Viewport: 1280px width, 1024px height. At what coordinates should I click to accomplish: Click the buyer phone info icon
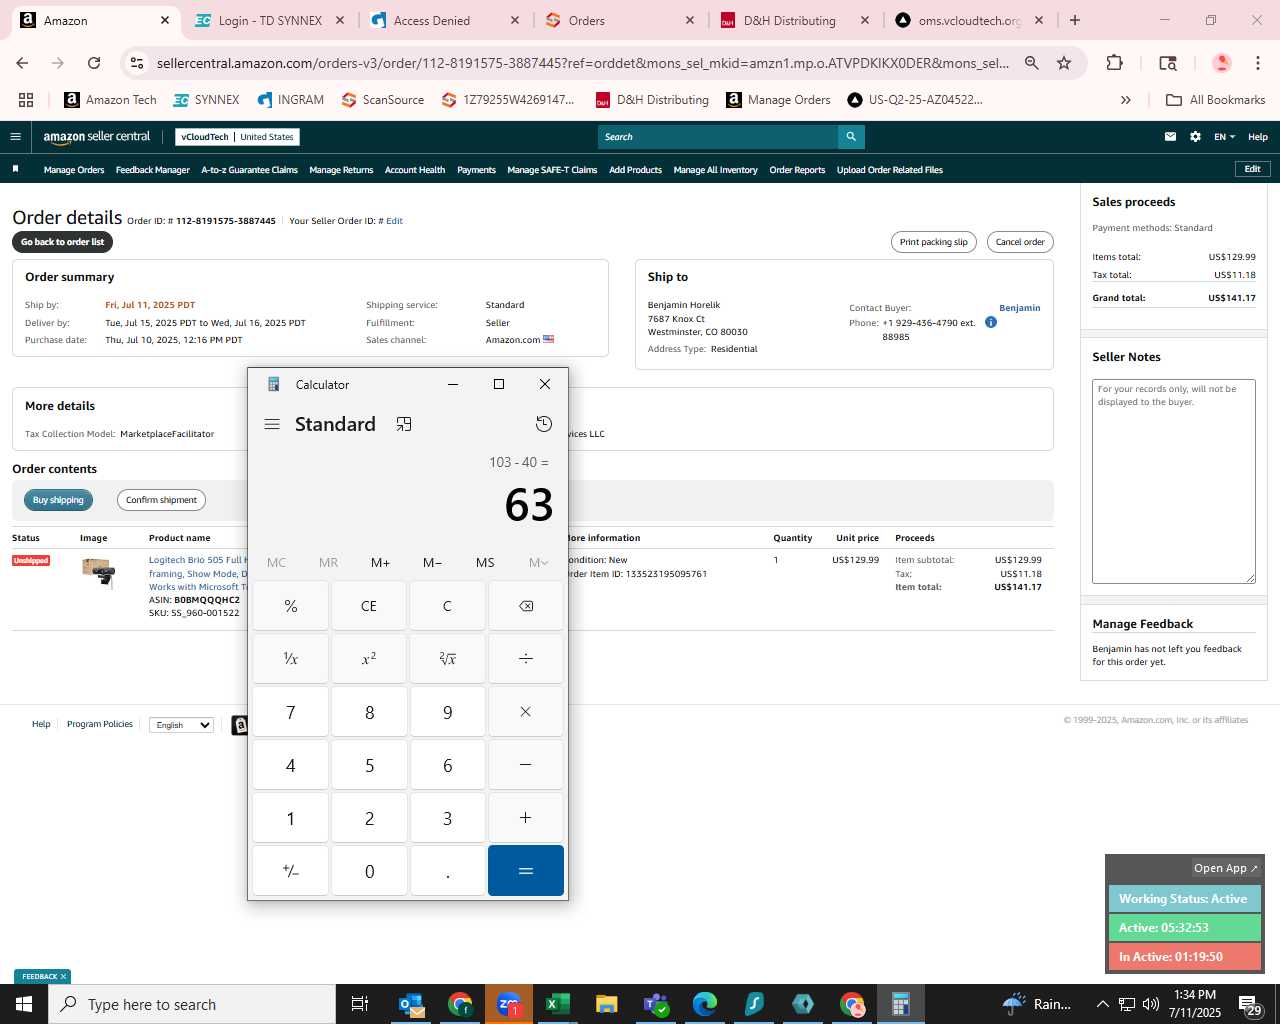(991, 322)
